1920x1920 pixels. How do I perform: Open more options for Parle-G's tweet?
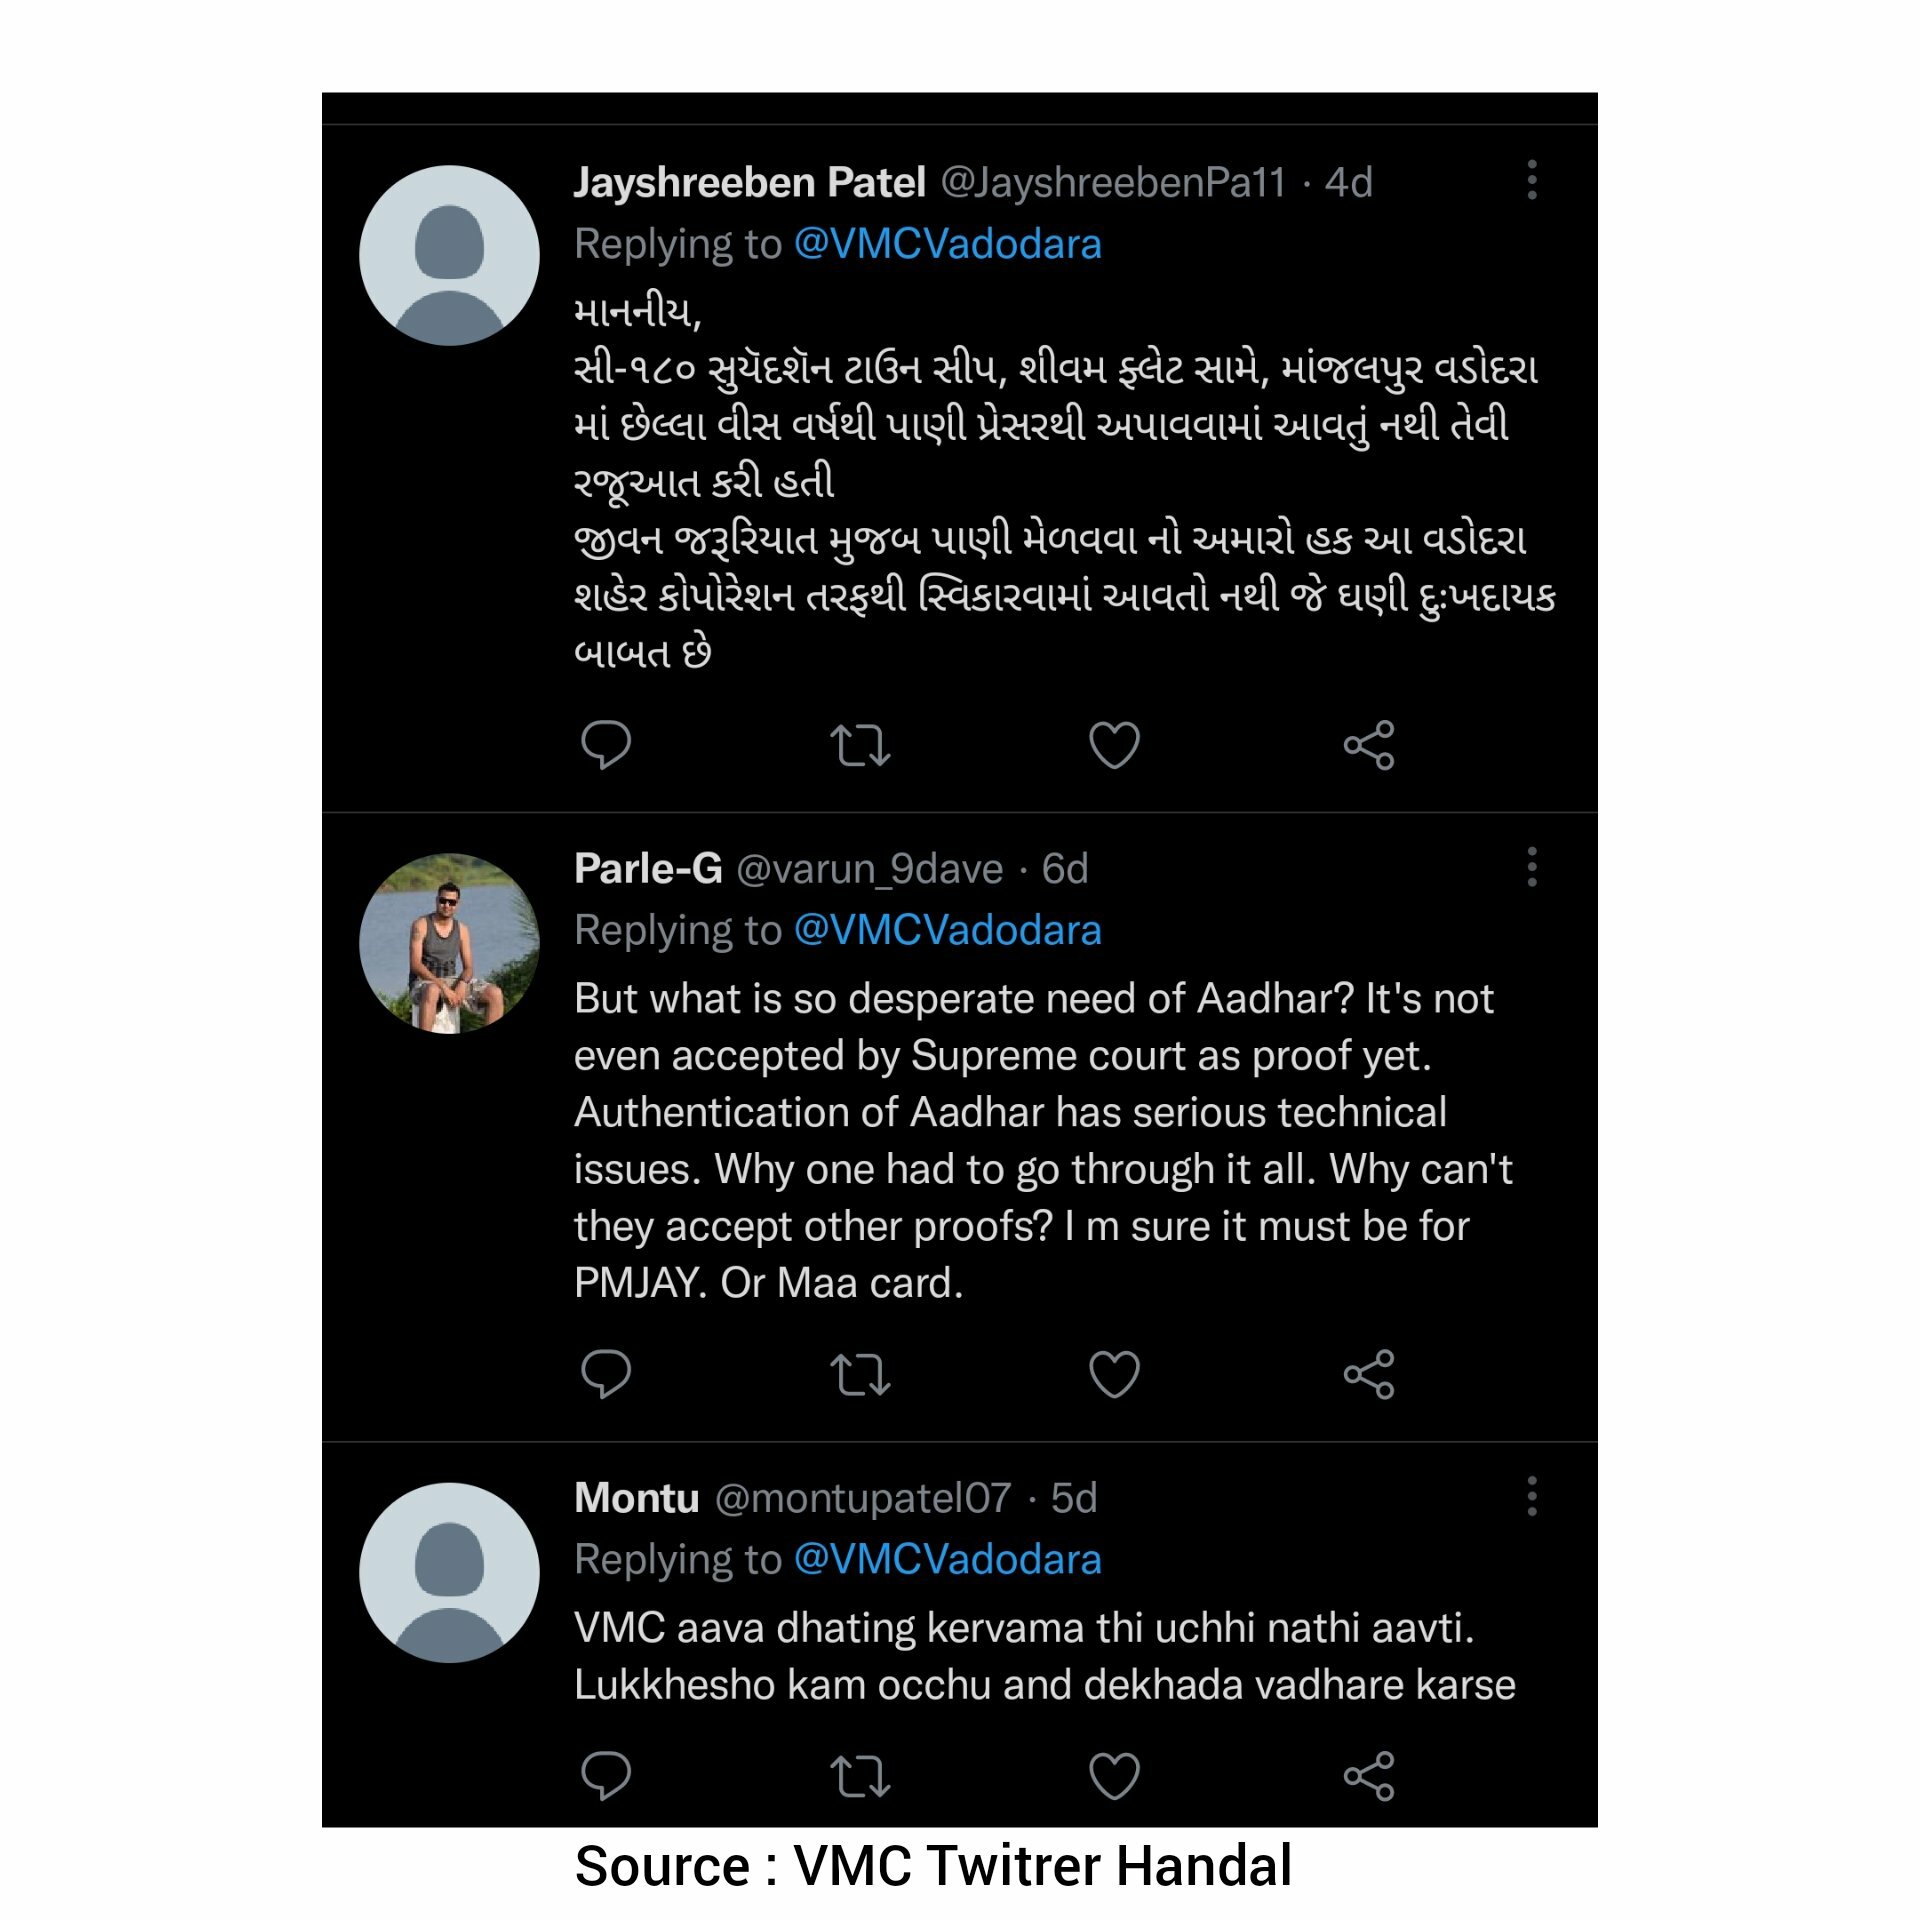[x=1532, y=867]
